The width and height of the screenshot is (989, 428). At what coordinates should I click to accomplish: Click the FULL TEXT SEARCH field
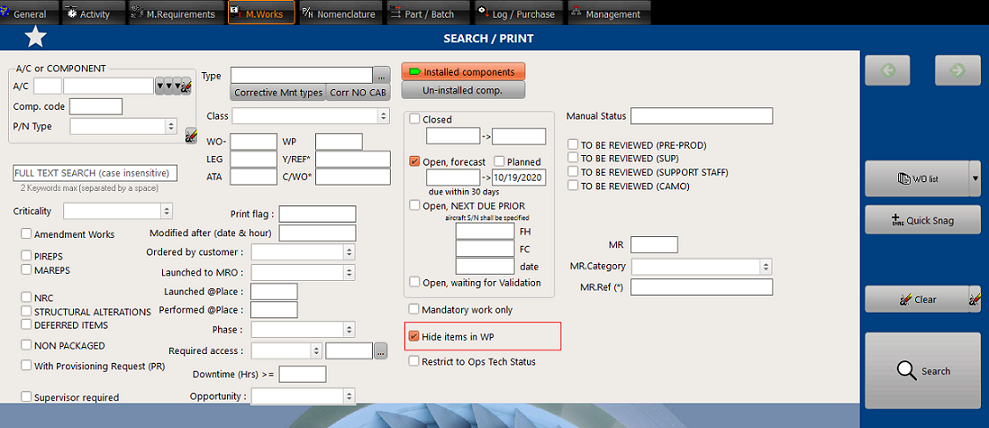[95, 173]
